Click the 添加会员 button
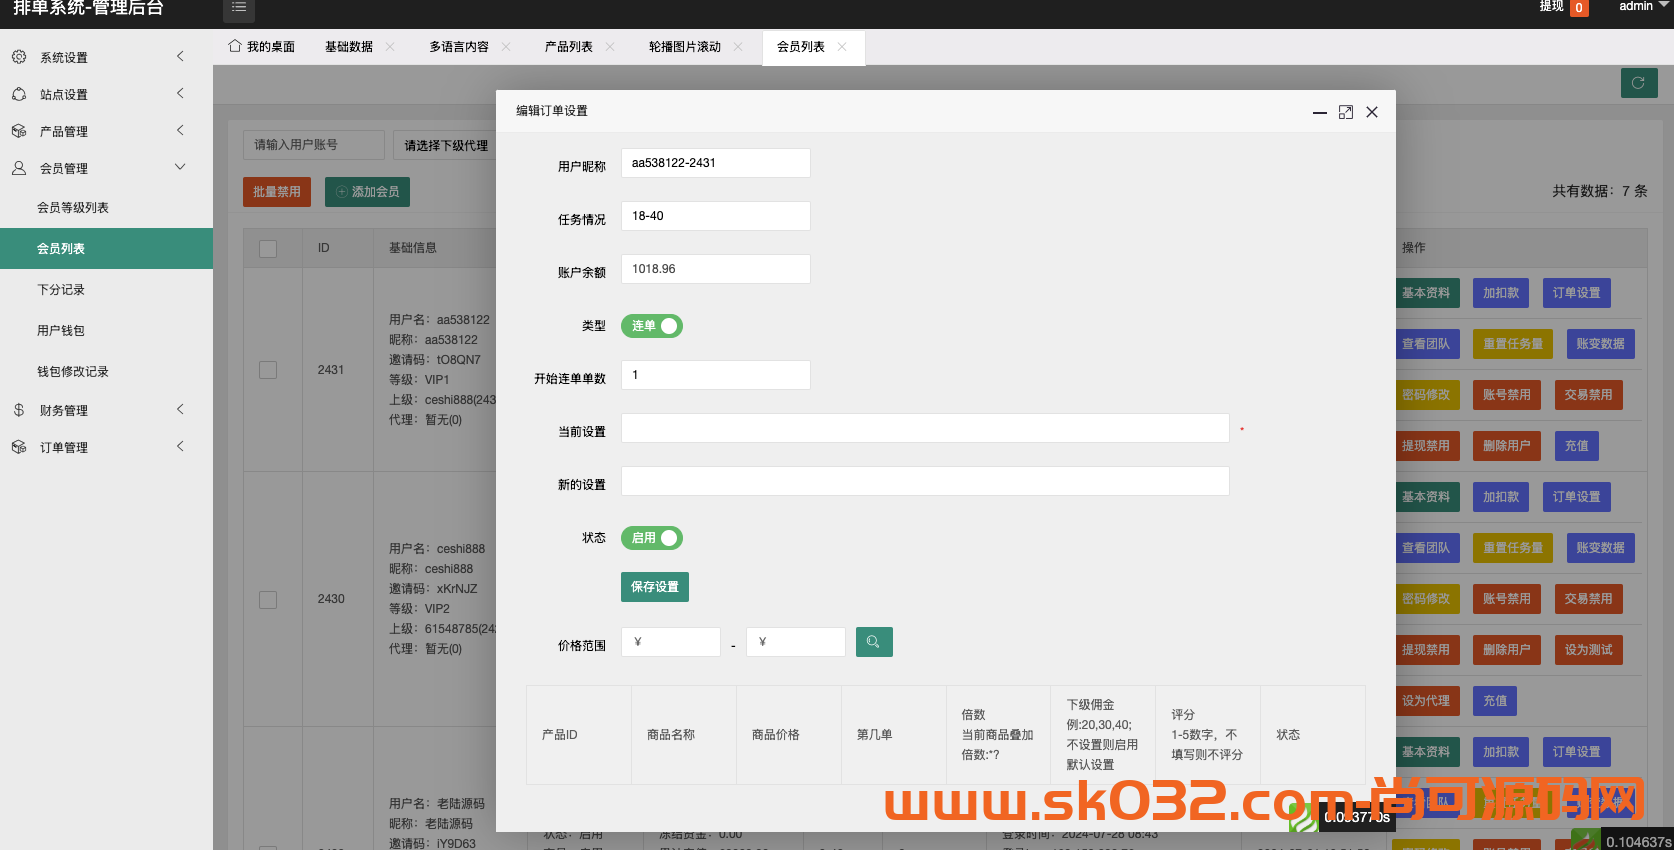Image resolution: width=1674 pixels, height=850 pixels. click(367, 192)
